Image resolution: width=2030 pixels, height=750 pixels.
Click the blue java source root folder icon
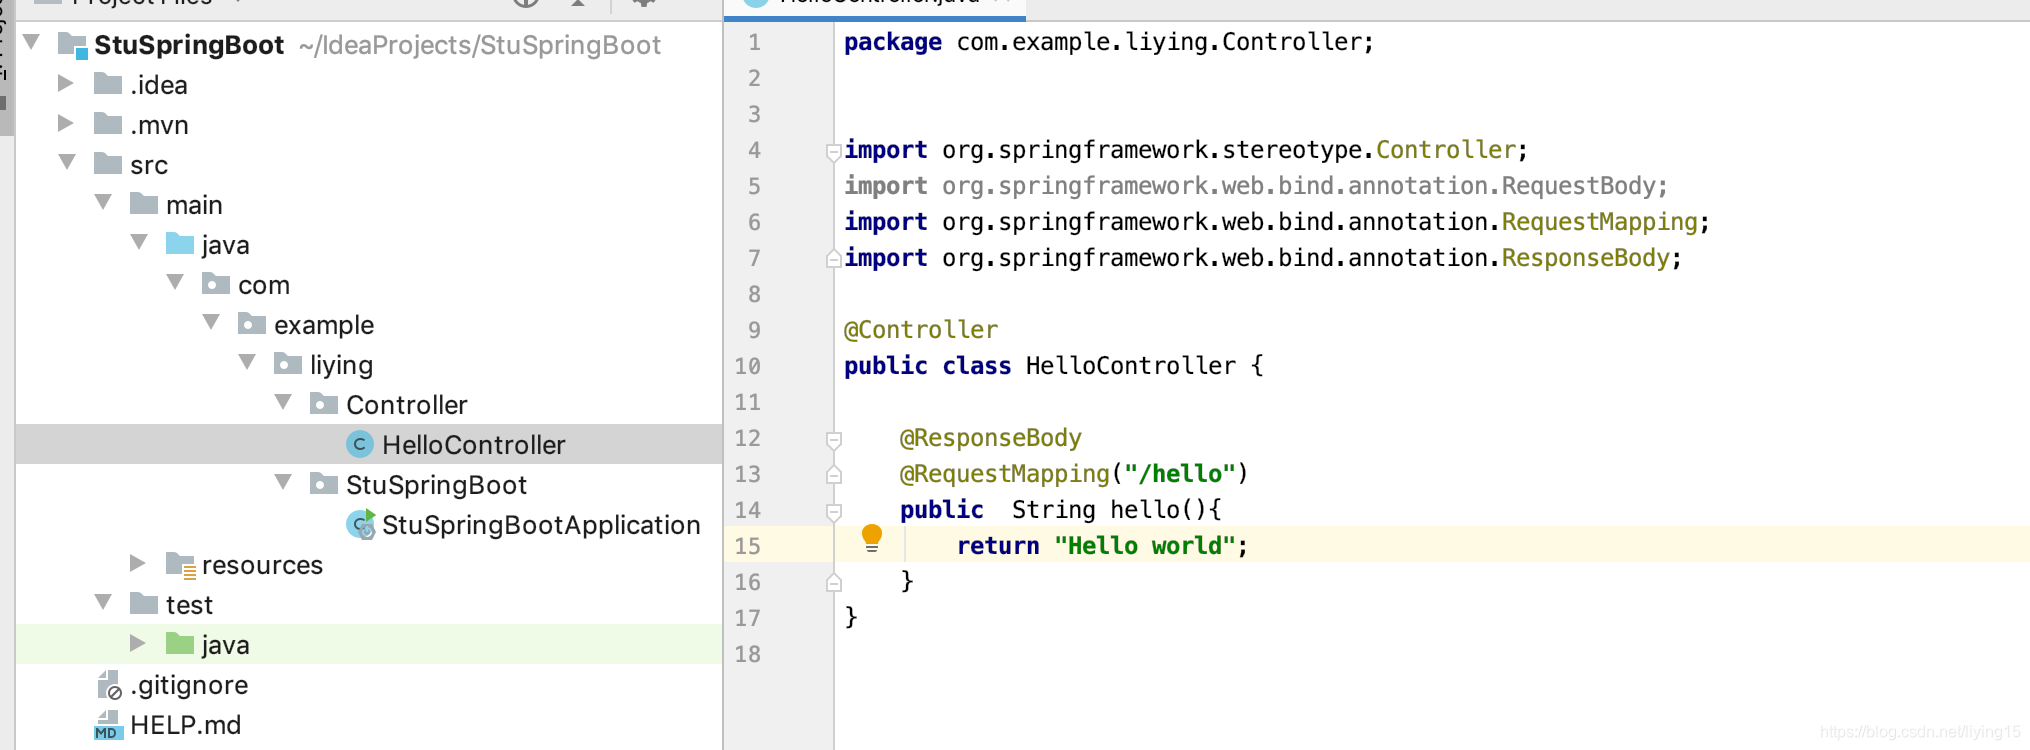point(180,243)
